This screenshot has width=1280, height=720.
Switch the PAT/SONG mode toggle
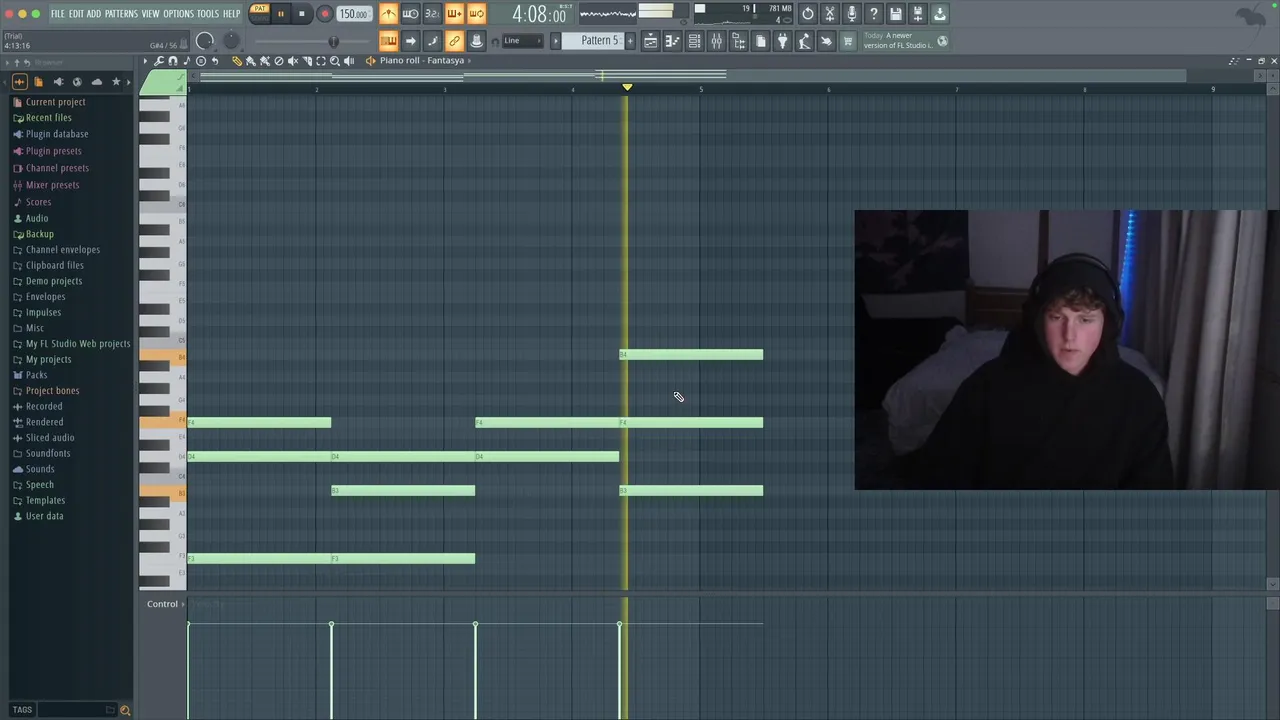point(259,14)
